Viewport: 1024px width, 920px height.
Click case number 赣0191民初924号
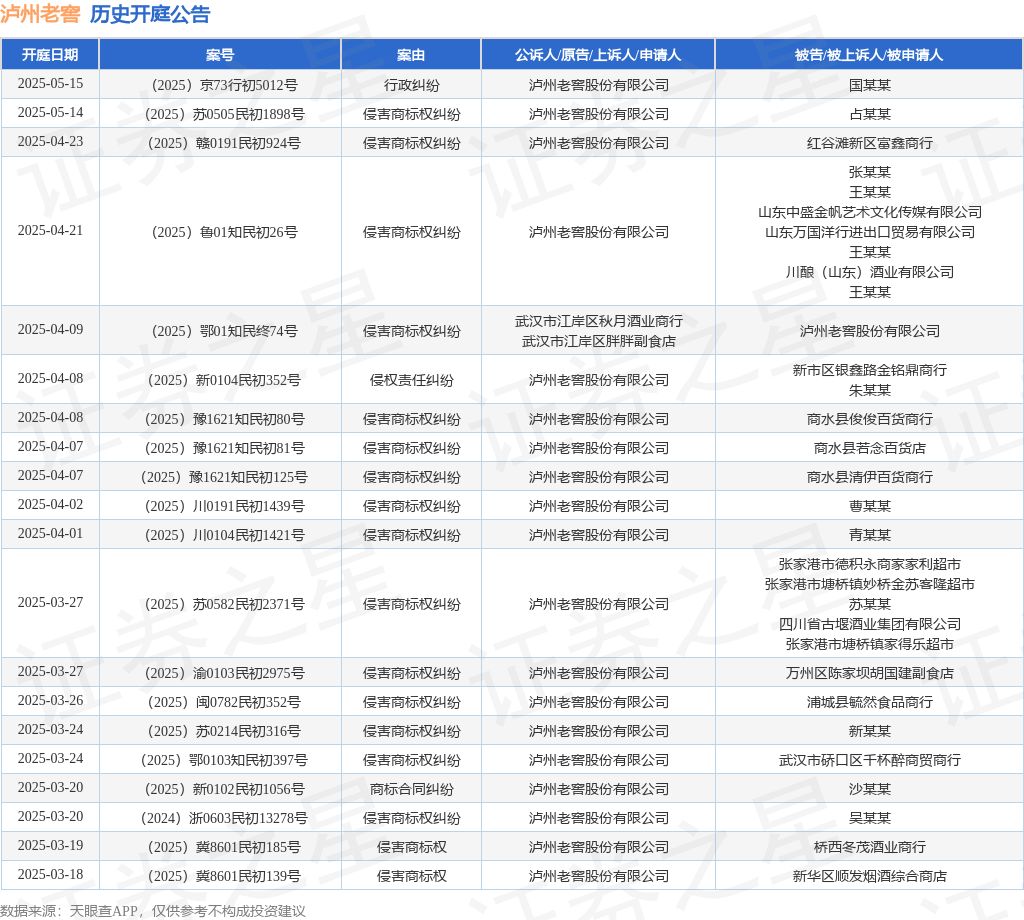click(x=224, y=144)
